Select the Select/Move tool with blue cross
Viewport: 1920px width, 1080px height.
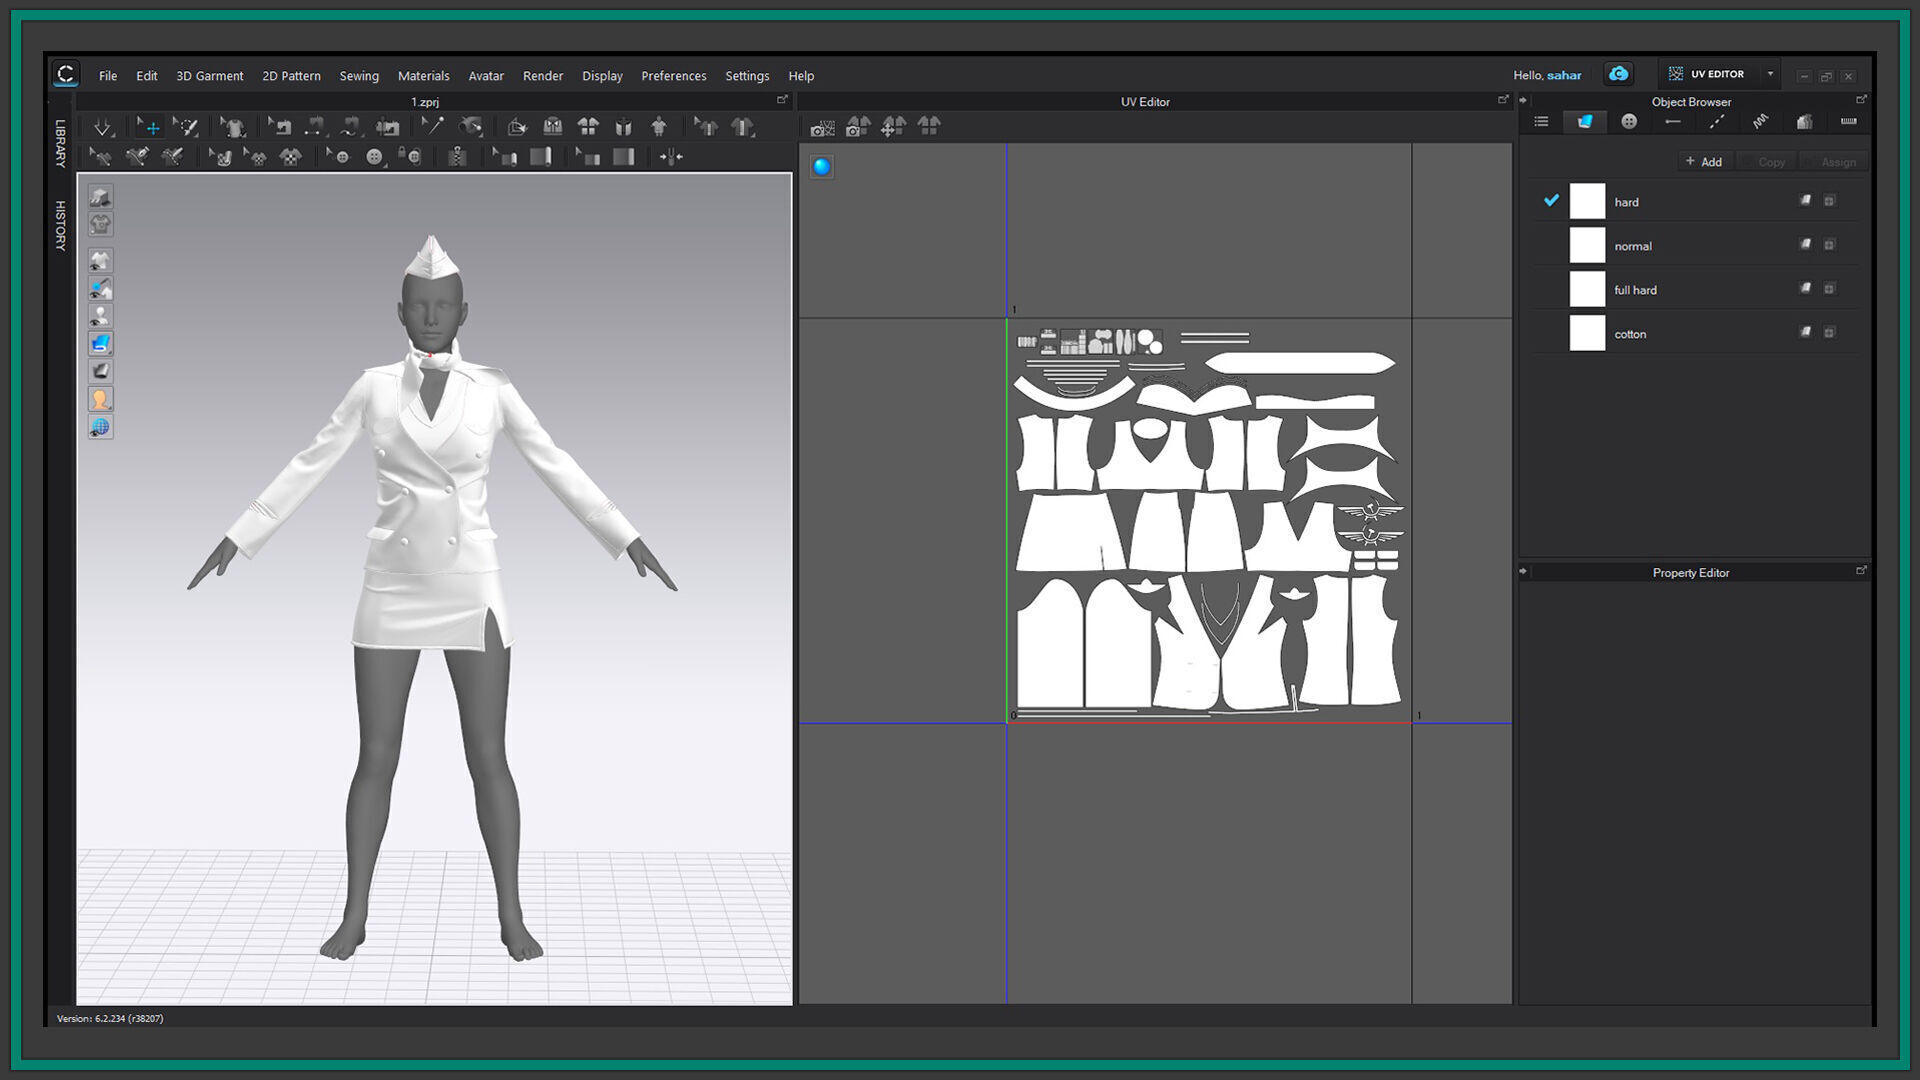pyautogui.click(x=148, y=127)
